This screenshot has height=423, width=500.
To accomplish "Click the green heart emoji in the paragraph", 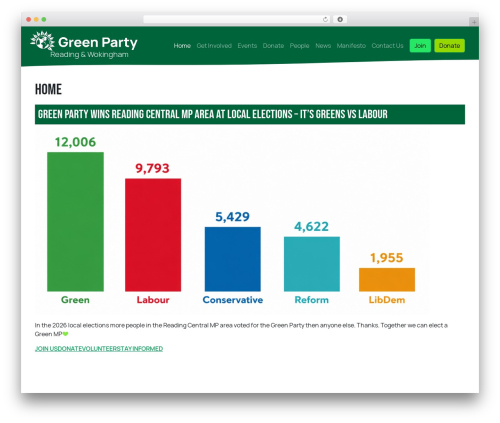I will point(65,334).
